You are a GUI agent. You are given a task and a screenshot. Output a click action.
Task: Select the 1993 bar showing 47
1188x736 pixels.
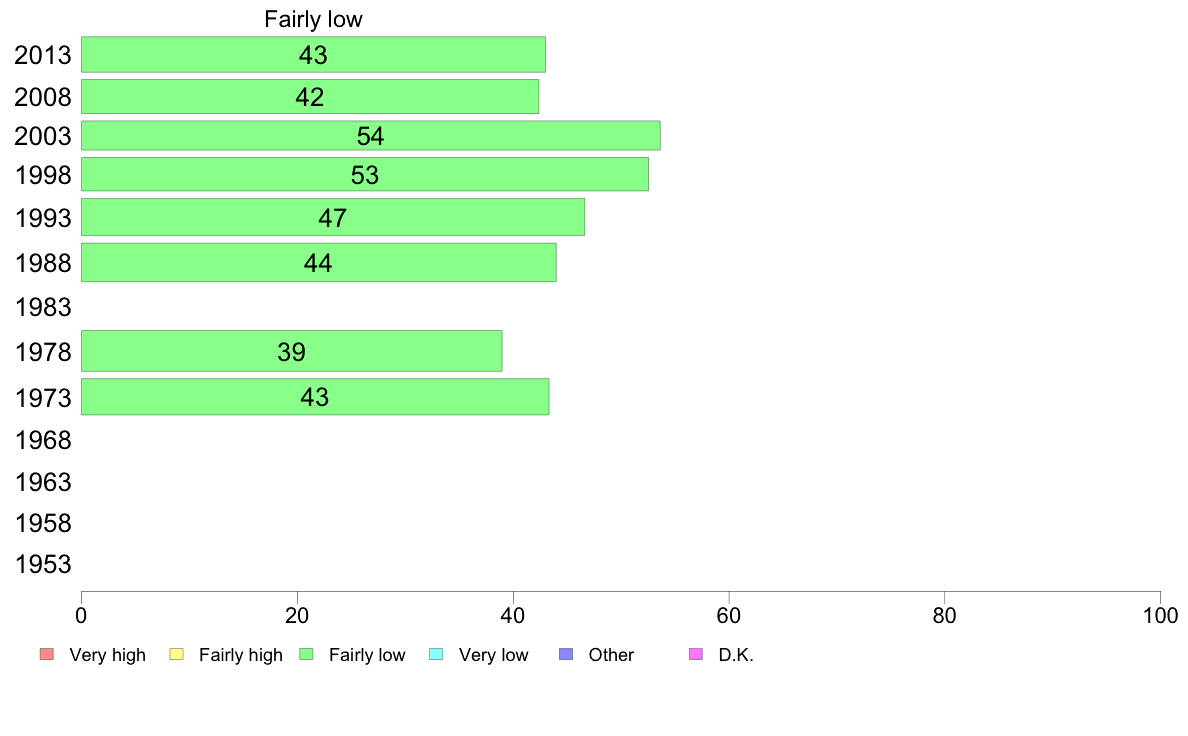tap(333, 218)
